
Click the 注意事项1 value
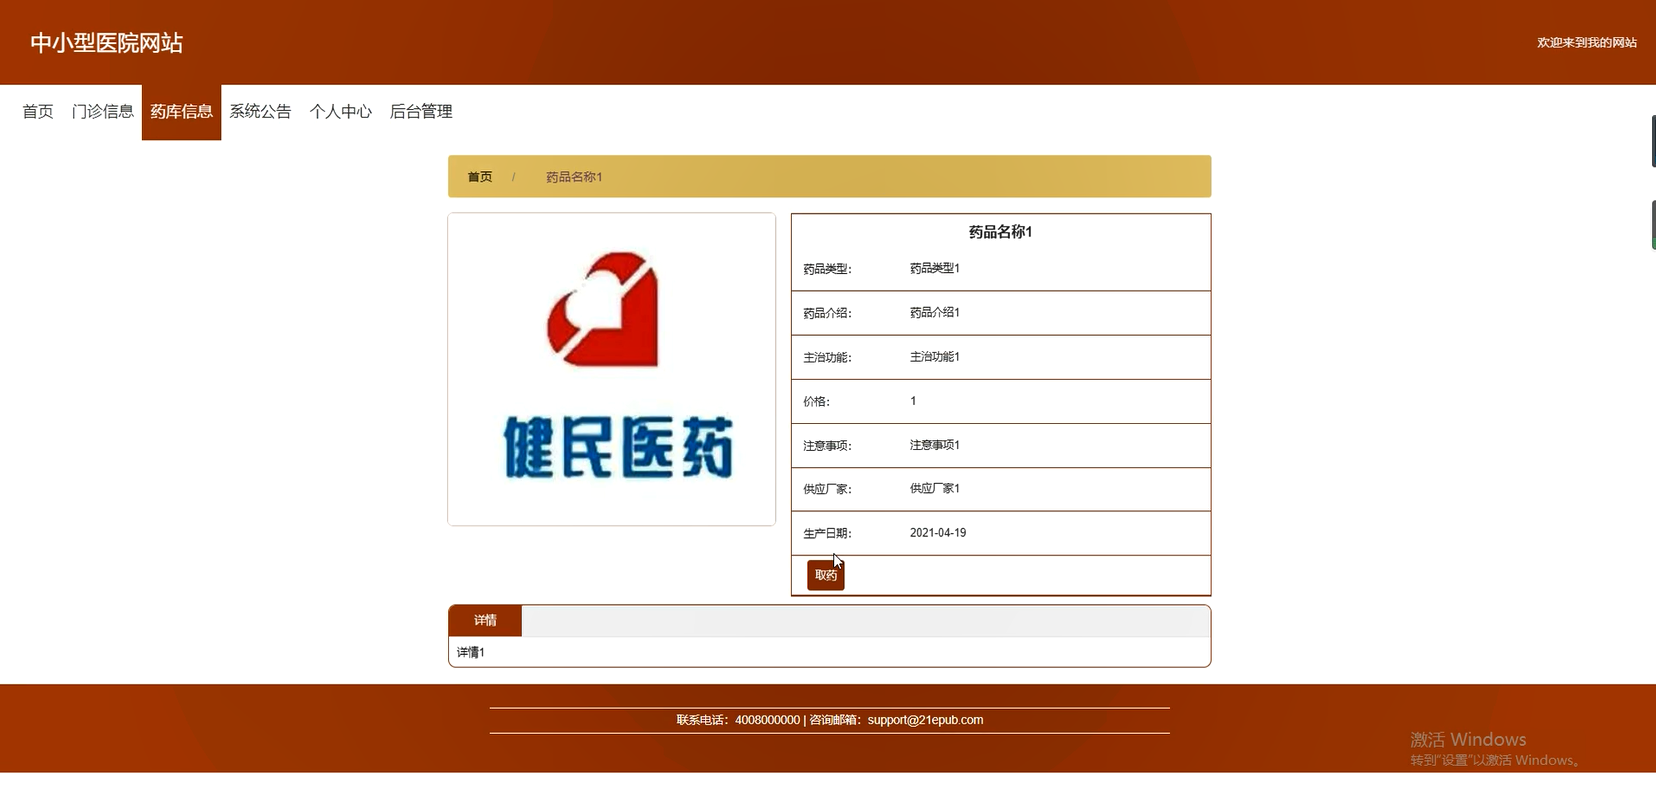tap(935, 445)
